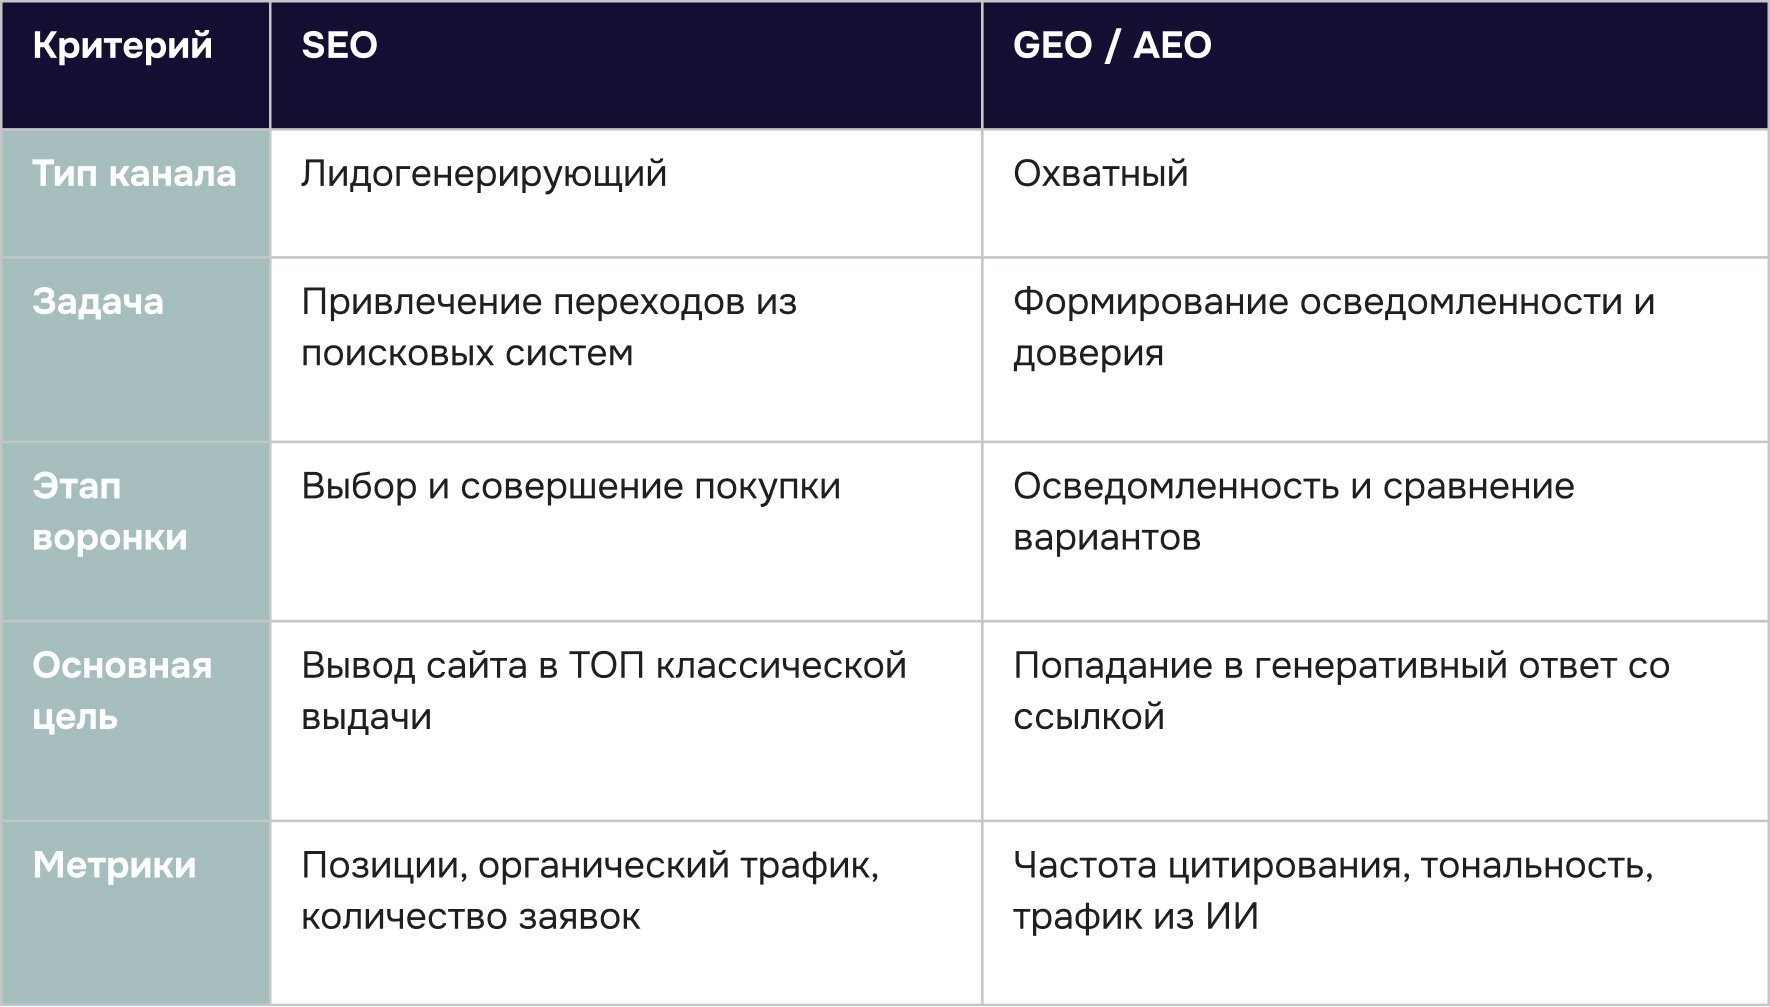
Task: Click the 'Задача' row label
Action: tap(135, 349)
